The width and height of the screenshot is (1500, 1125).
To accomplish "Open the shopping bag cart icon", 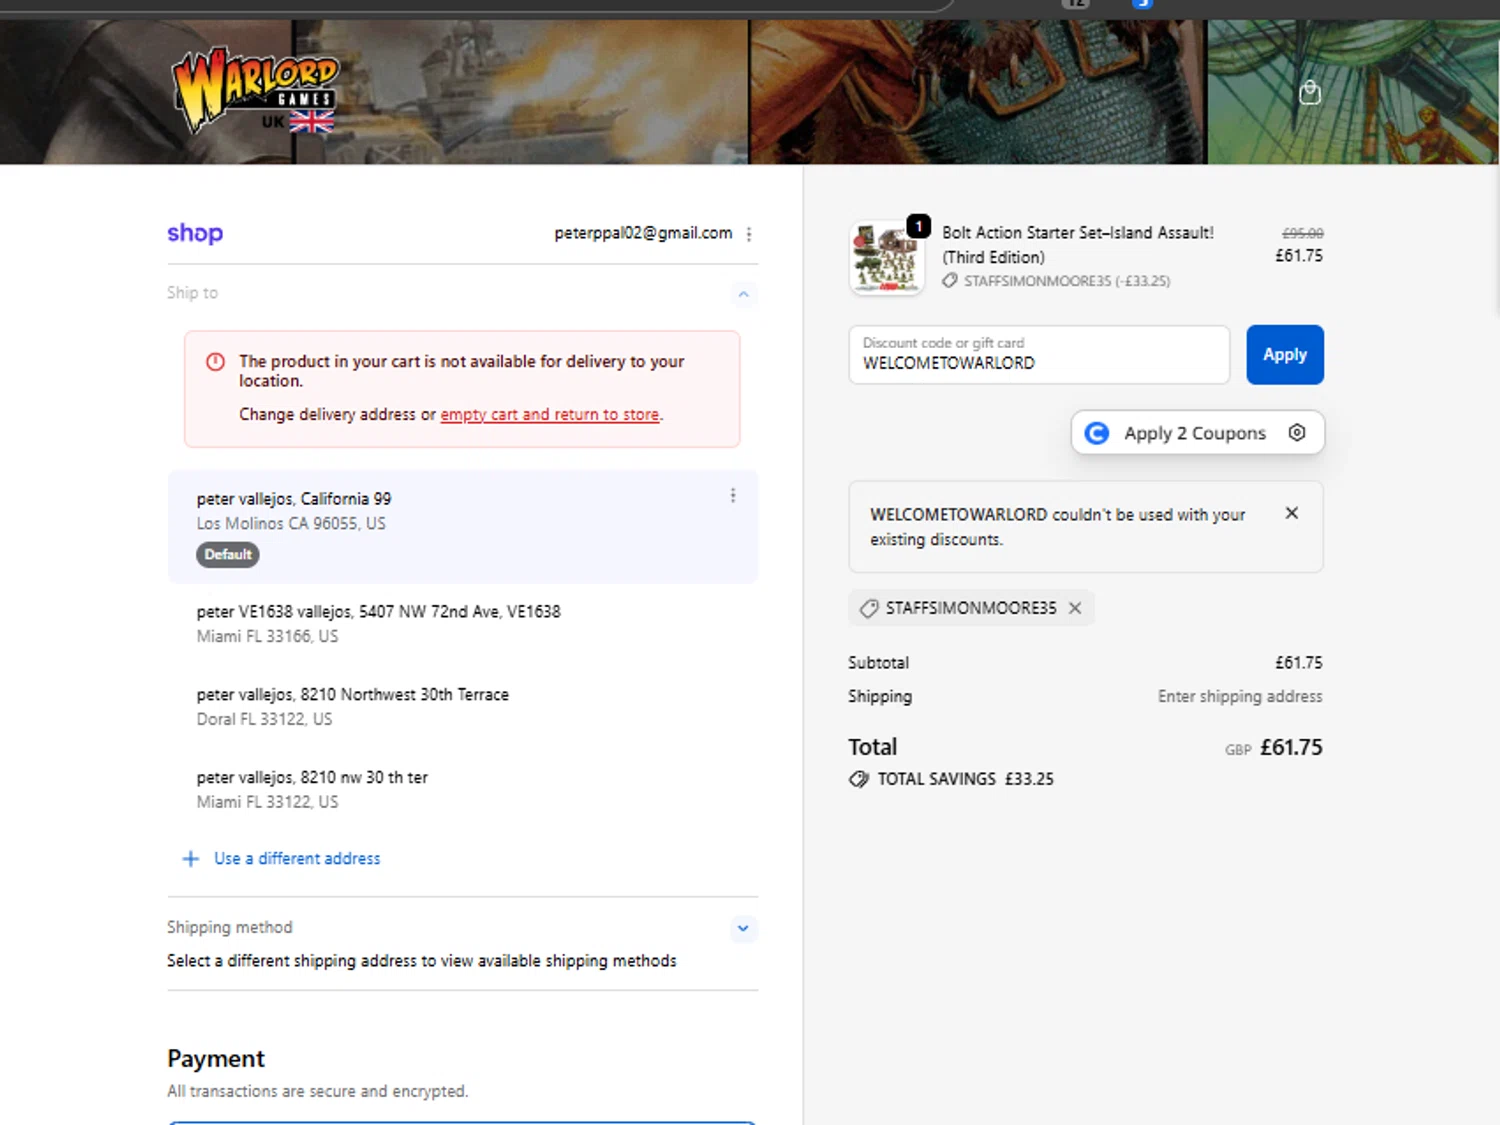I will (1309, 93).
